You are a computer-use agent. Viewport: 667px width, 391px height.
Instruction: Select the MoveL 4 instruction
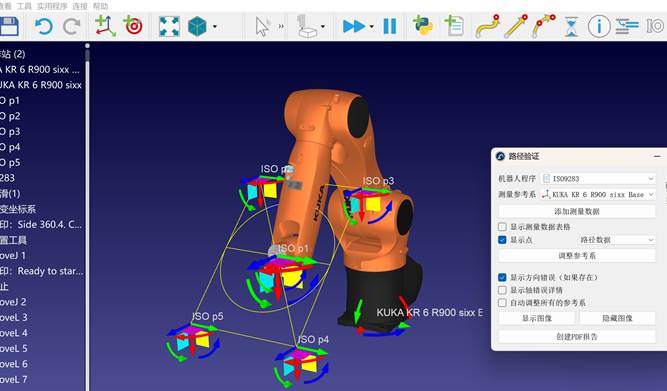(x=14, y=333)
